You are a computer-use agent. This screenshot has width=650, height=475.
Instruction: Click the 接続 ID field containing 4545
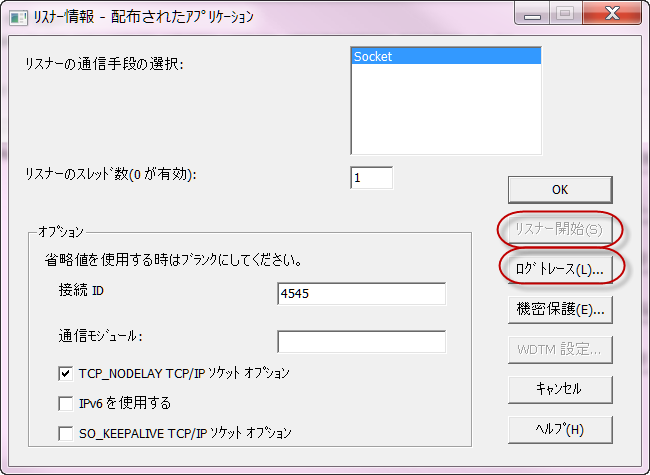(361, 293)
